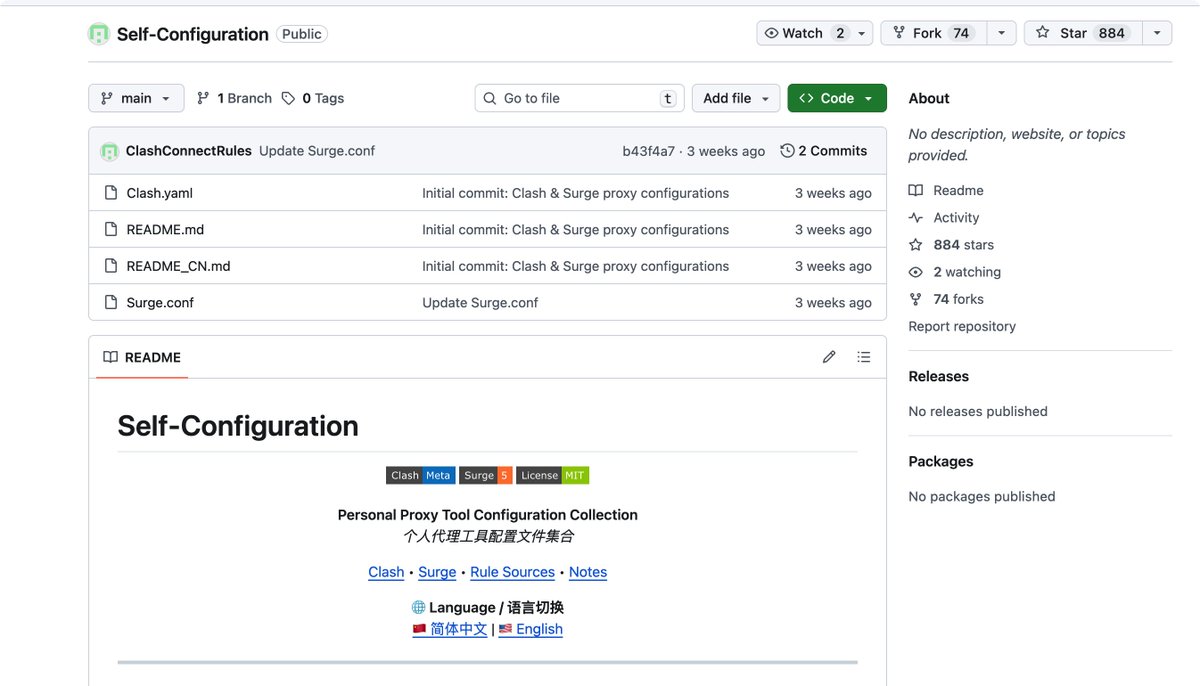Jump to the Clash section link in README
This screenshot has width=1200, height=686.
tap(386, 572)
